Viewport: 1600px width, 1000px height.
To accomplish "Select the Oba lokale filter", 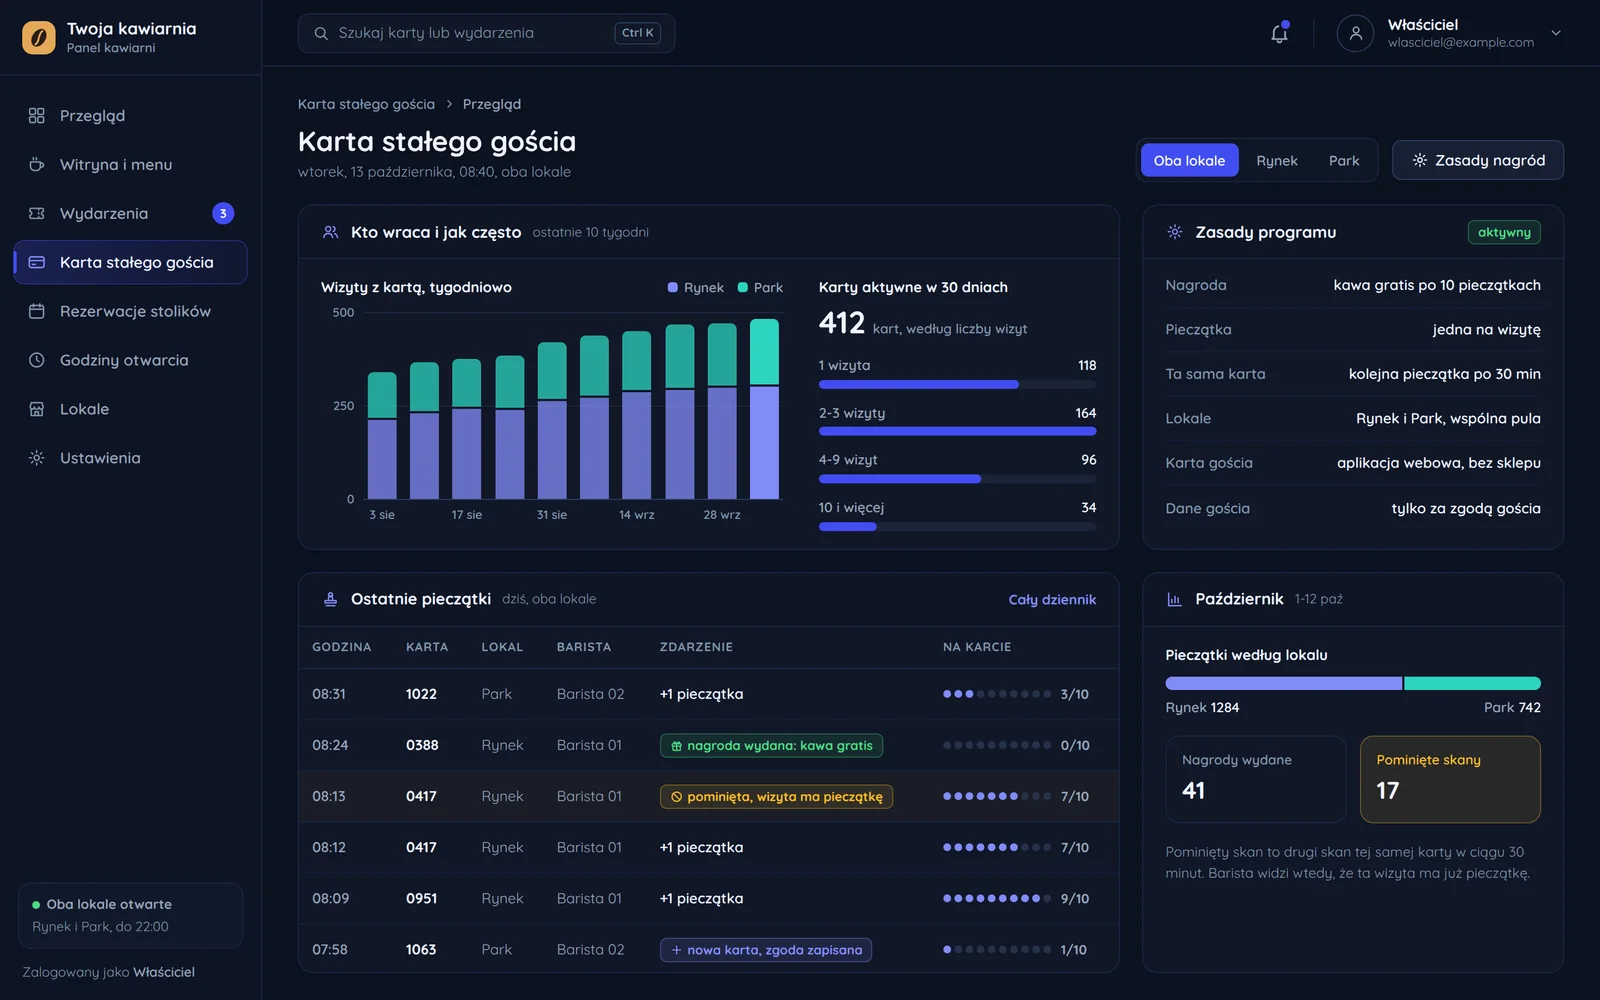I will point(1189,161).
